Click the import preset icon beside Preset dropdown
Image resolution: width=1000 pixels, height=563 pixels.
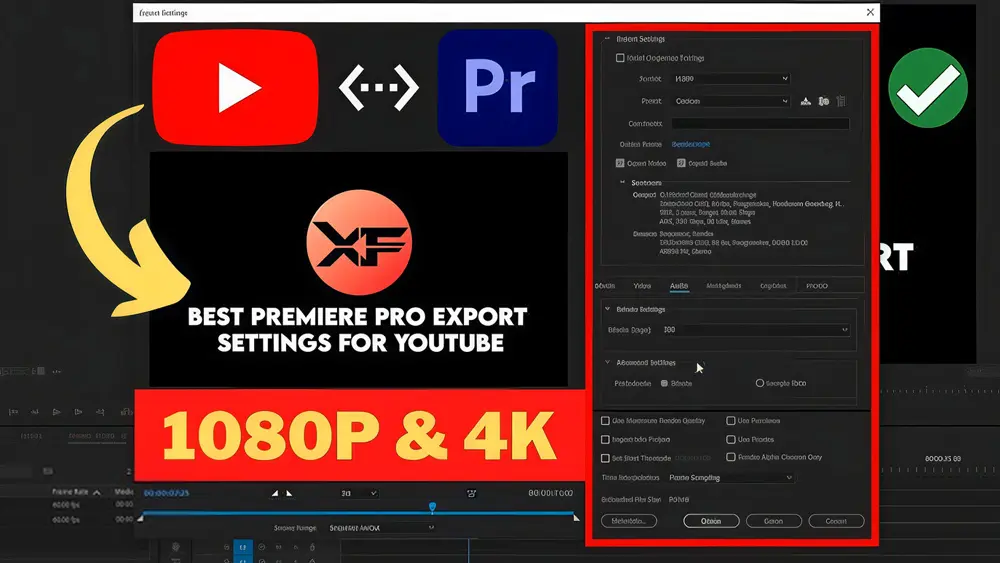point(823,101)
